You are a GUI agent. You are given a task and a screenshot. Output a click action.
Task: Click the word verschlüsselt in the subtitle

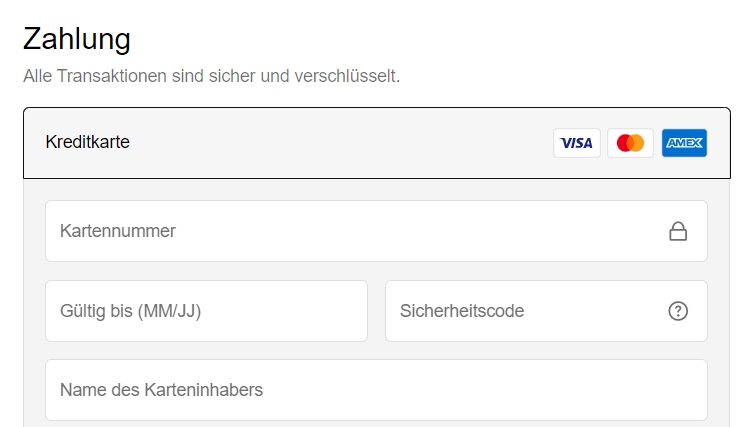(x=347, y=76)
